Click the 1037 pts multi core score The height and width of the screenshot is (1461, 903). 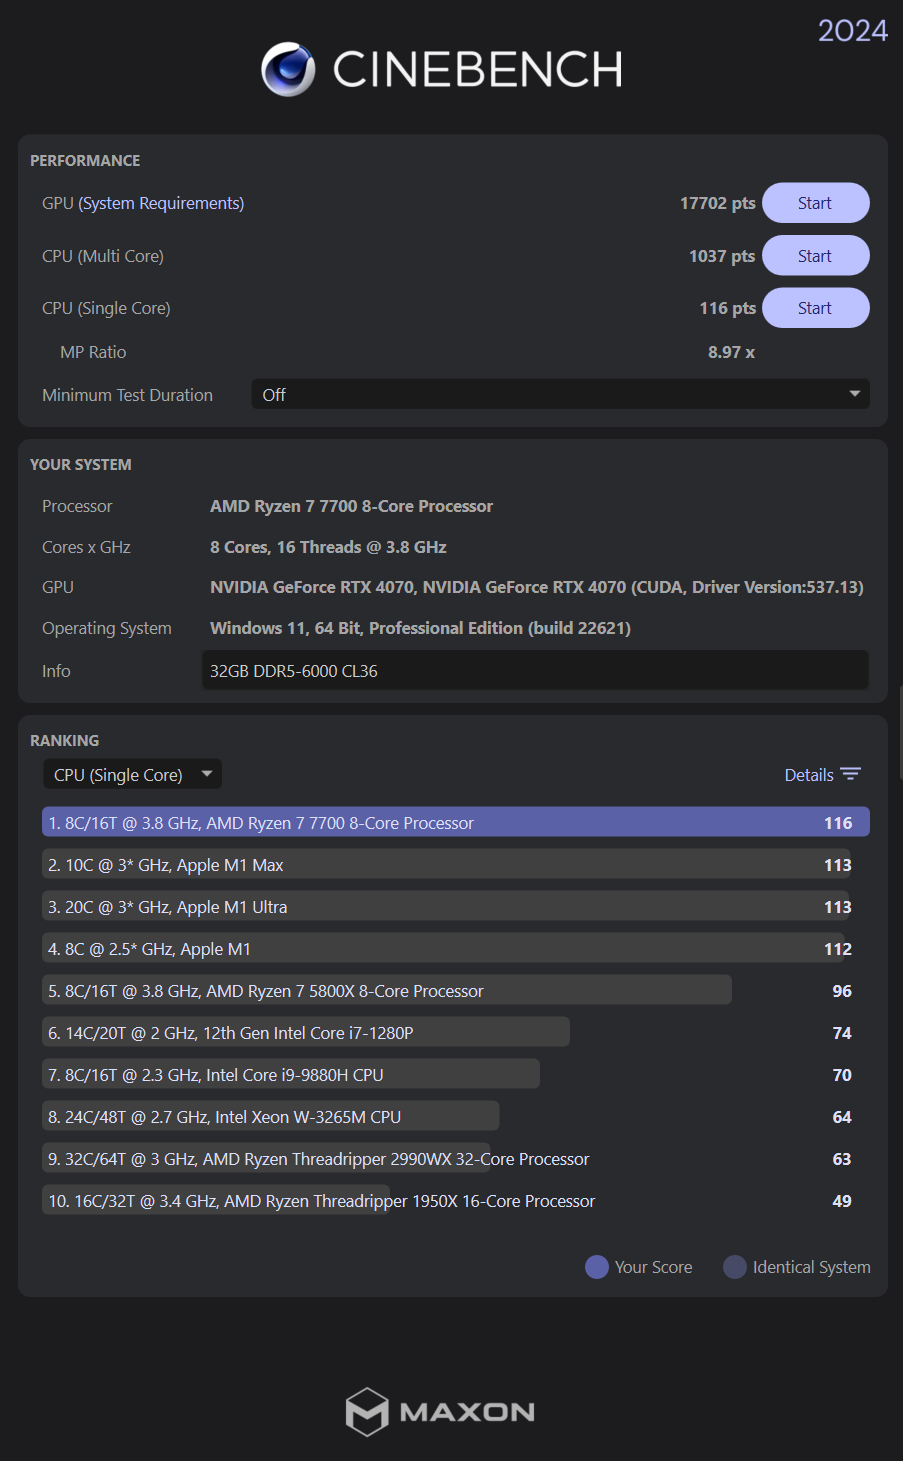pyautogui.click(x=722, y=256)
